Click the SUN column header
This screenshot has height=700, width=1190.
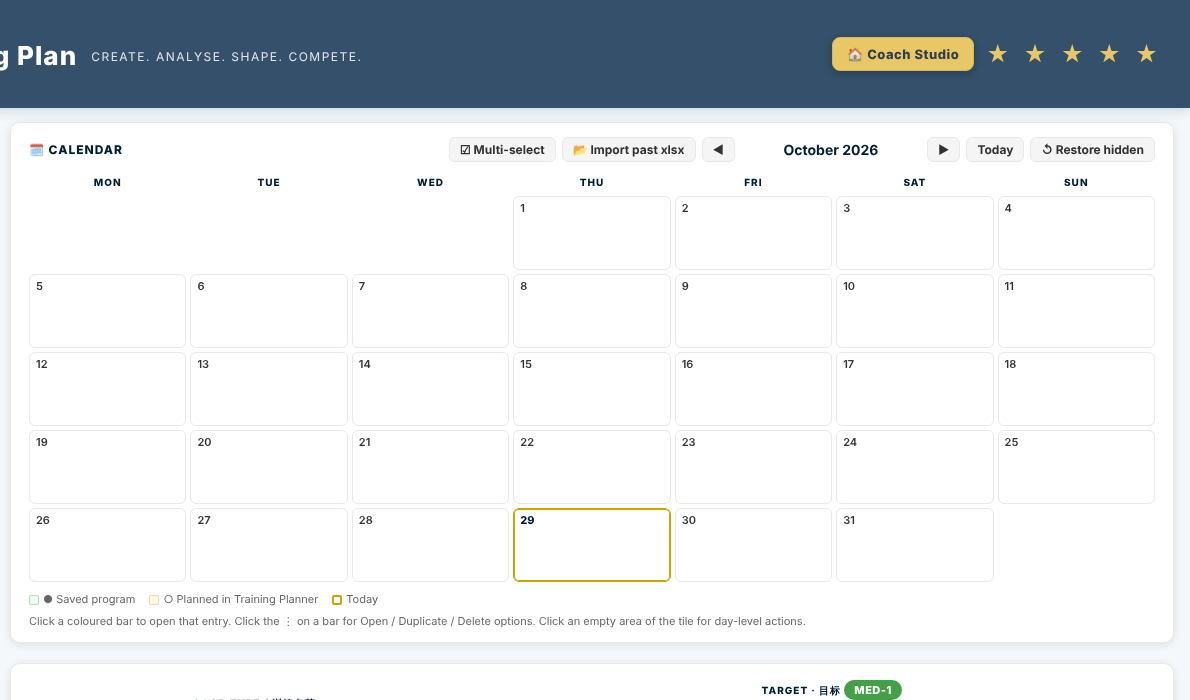coord(1076,182)
